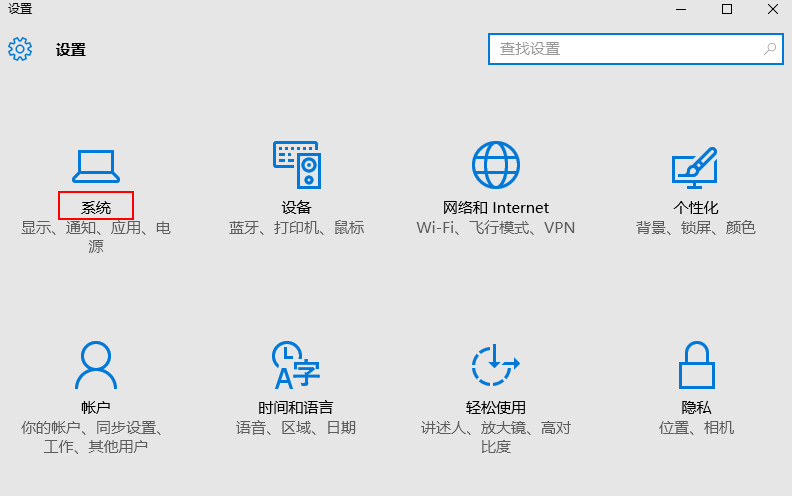Select the 时间和语言 label

pyautogui.click(x=295, y=408)
